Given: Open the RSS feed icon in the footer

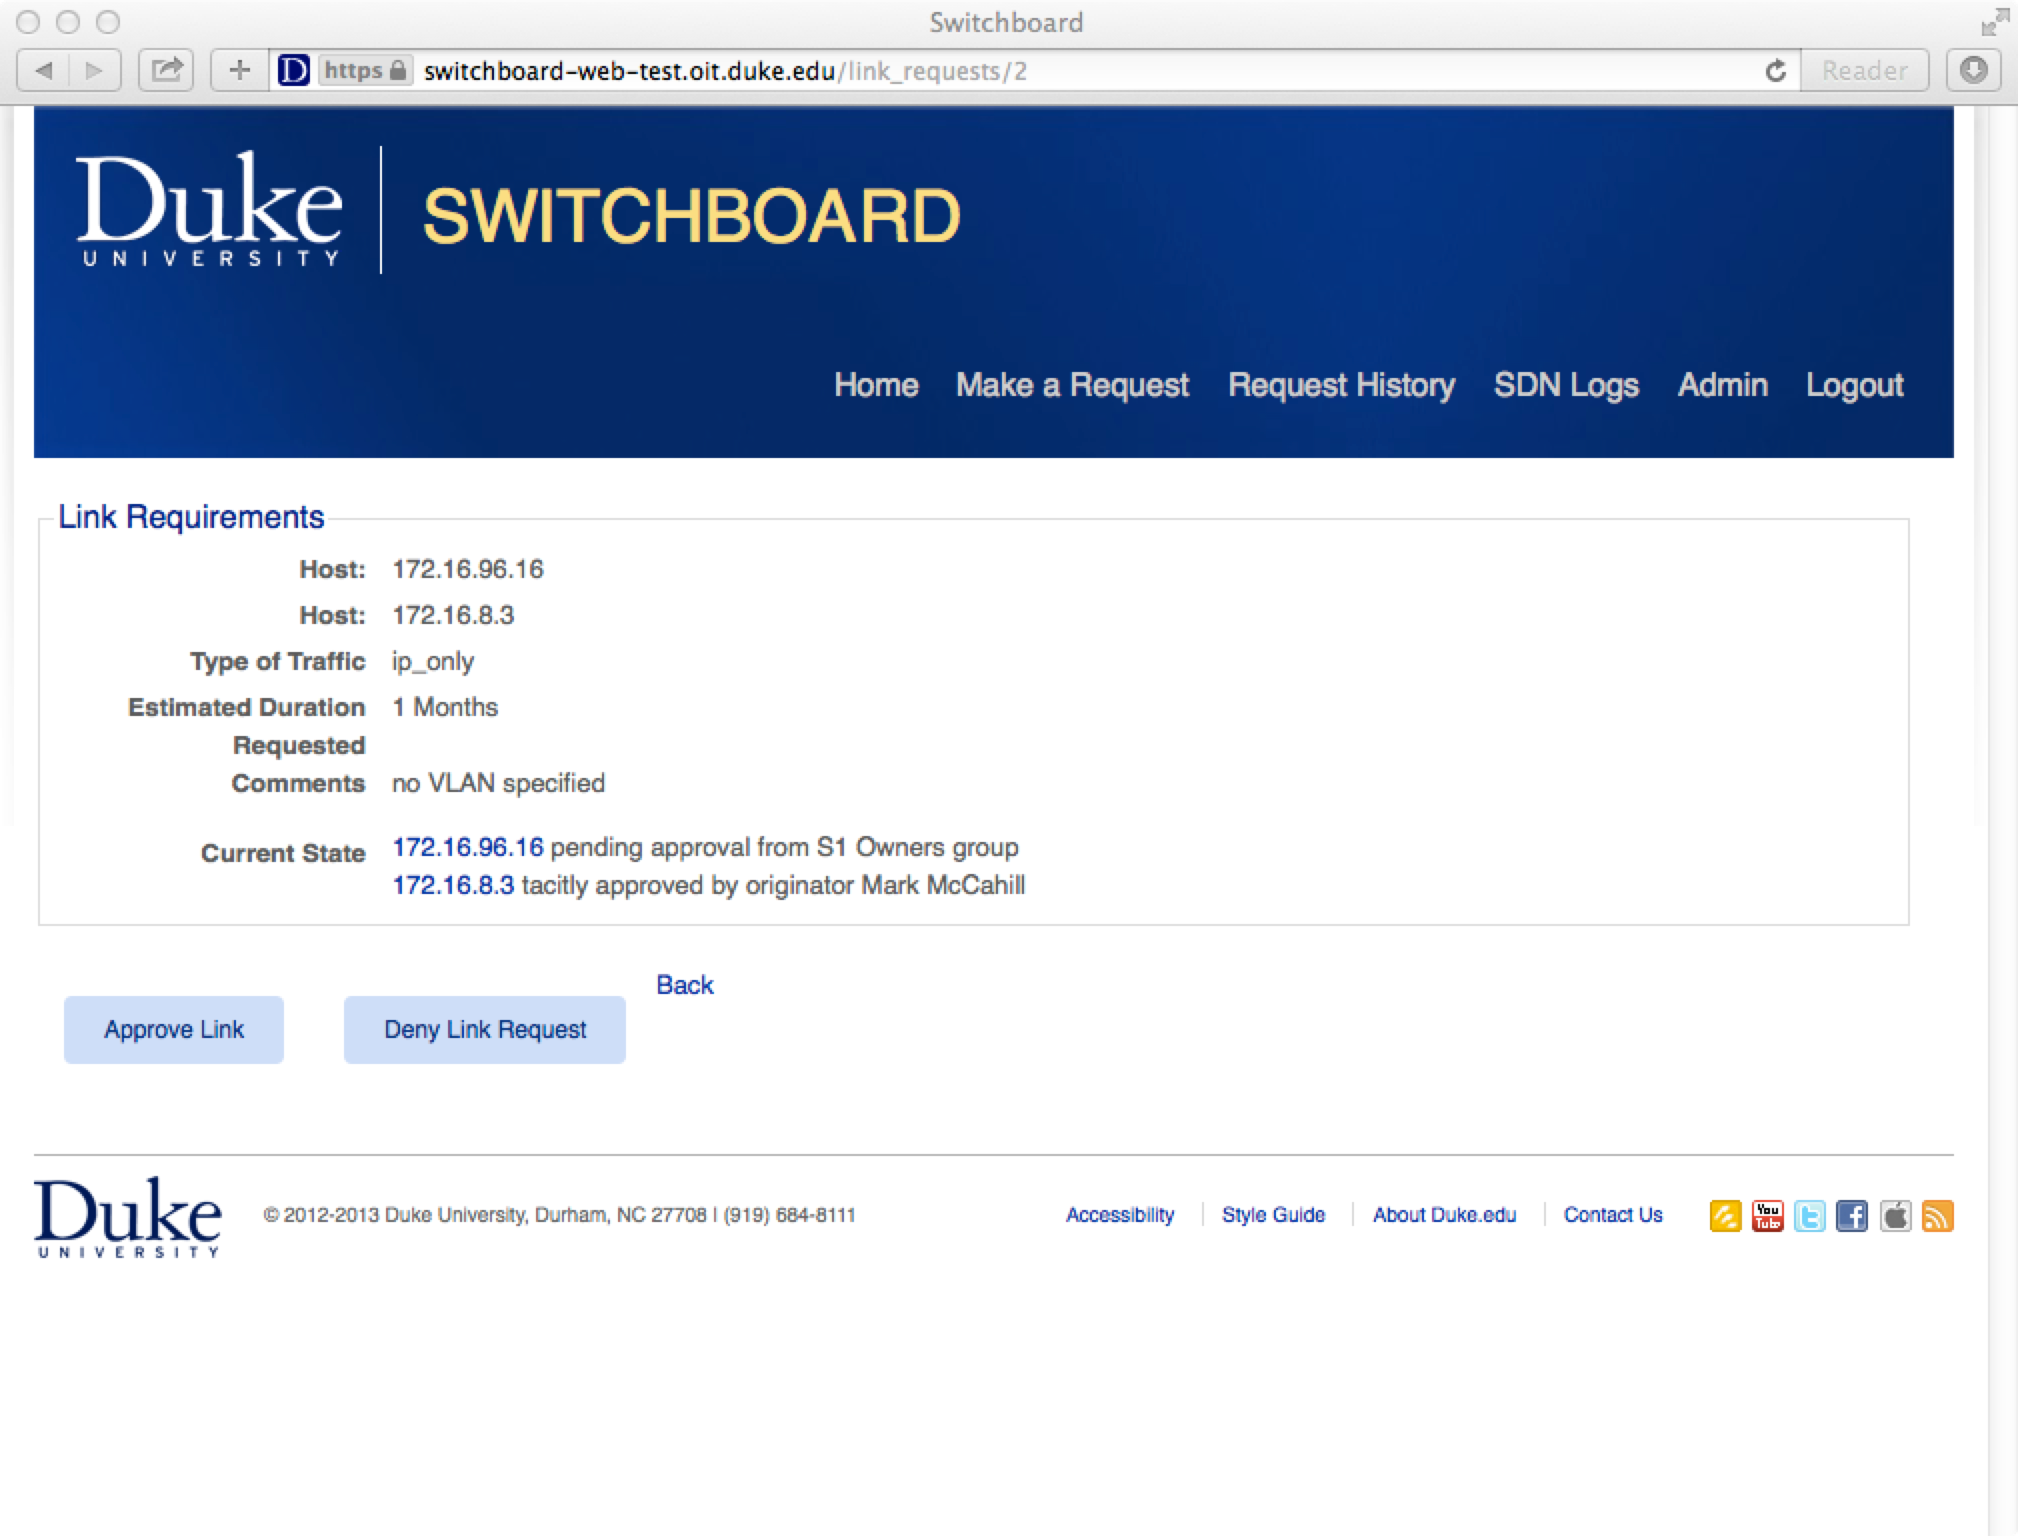Looking at the screenshot, I should click(1937, 1216).
